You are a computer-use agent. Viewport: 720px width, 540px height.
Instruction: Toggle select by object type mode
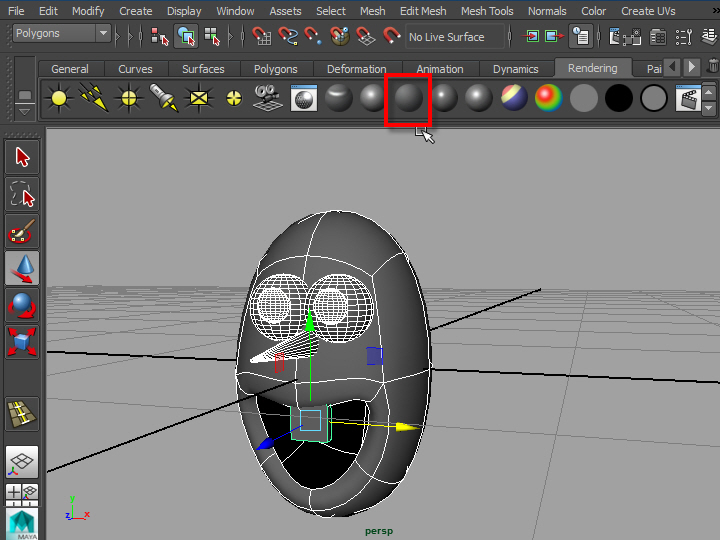(x=186, y=37)
